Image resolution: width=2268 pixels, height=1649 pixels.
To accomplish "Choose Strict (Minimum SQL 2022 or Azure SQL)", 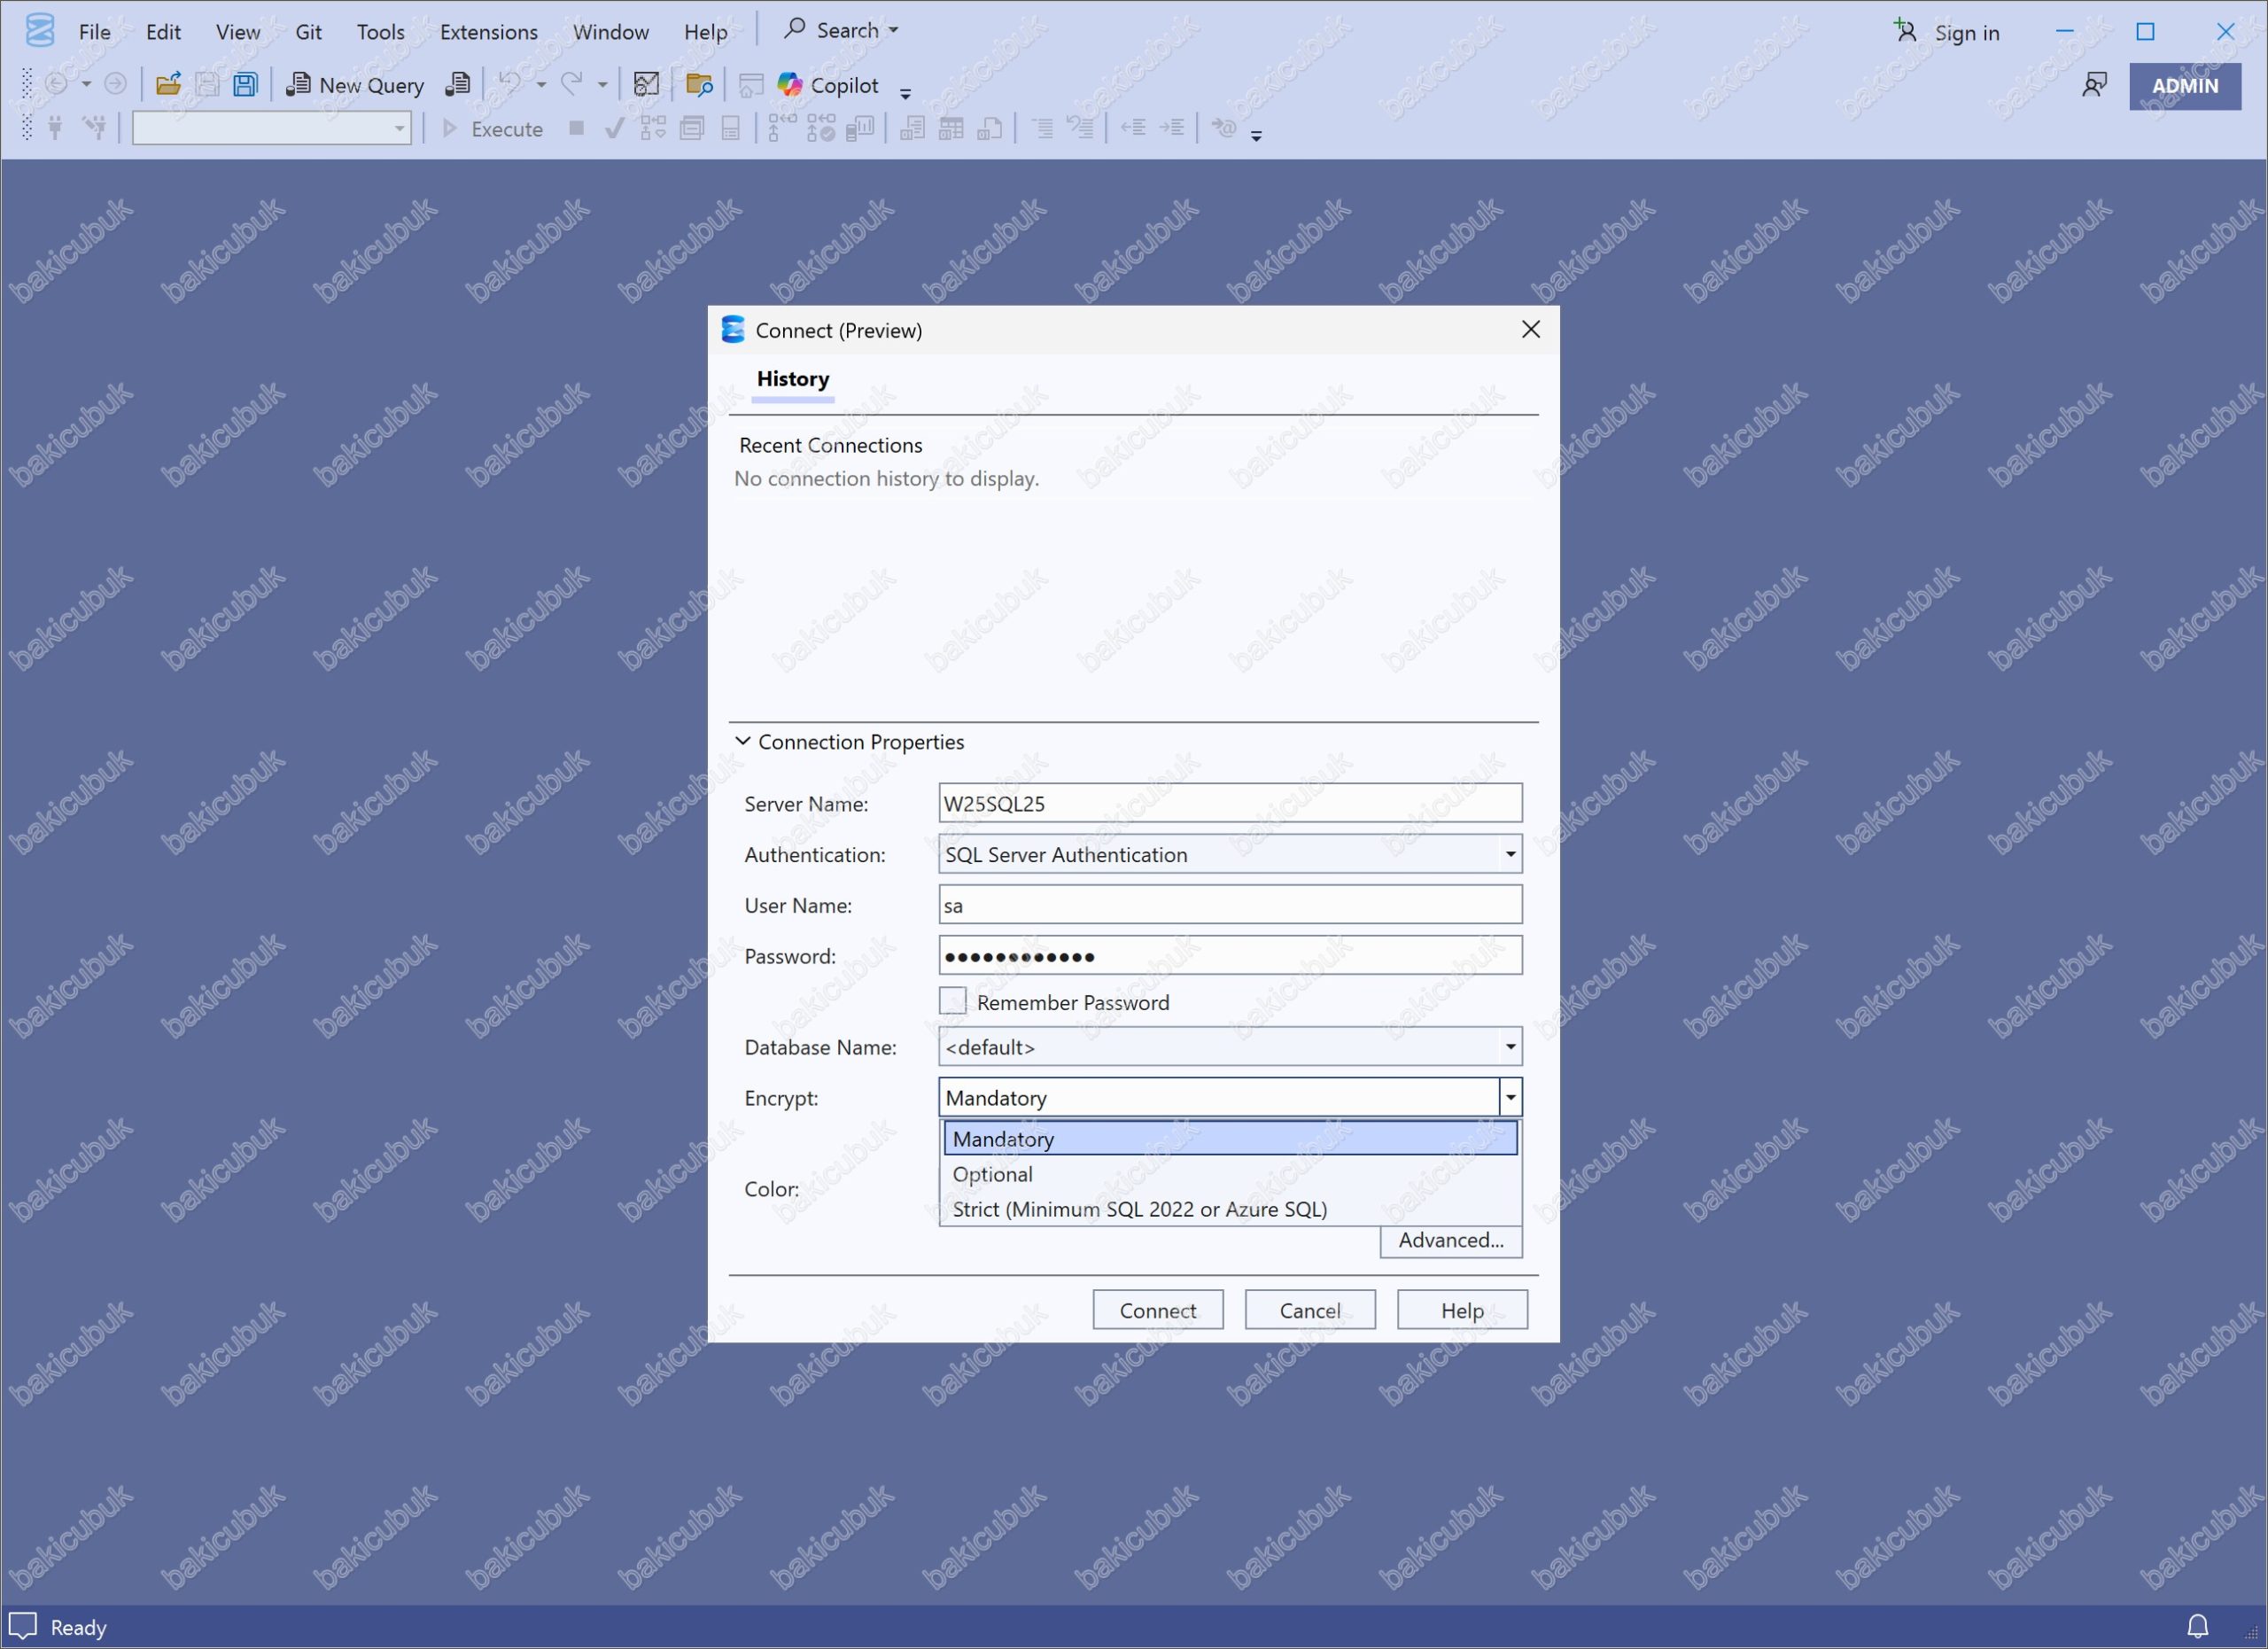I will coord(1231,1209).
